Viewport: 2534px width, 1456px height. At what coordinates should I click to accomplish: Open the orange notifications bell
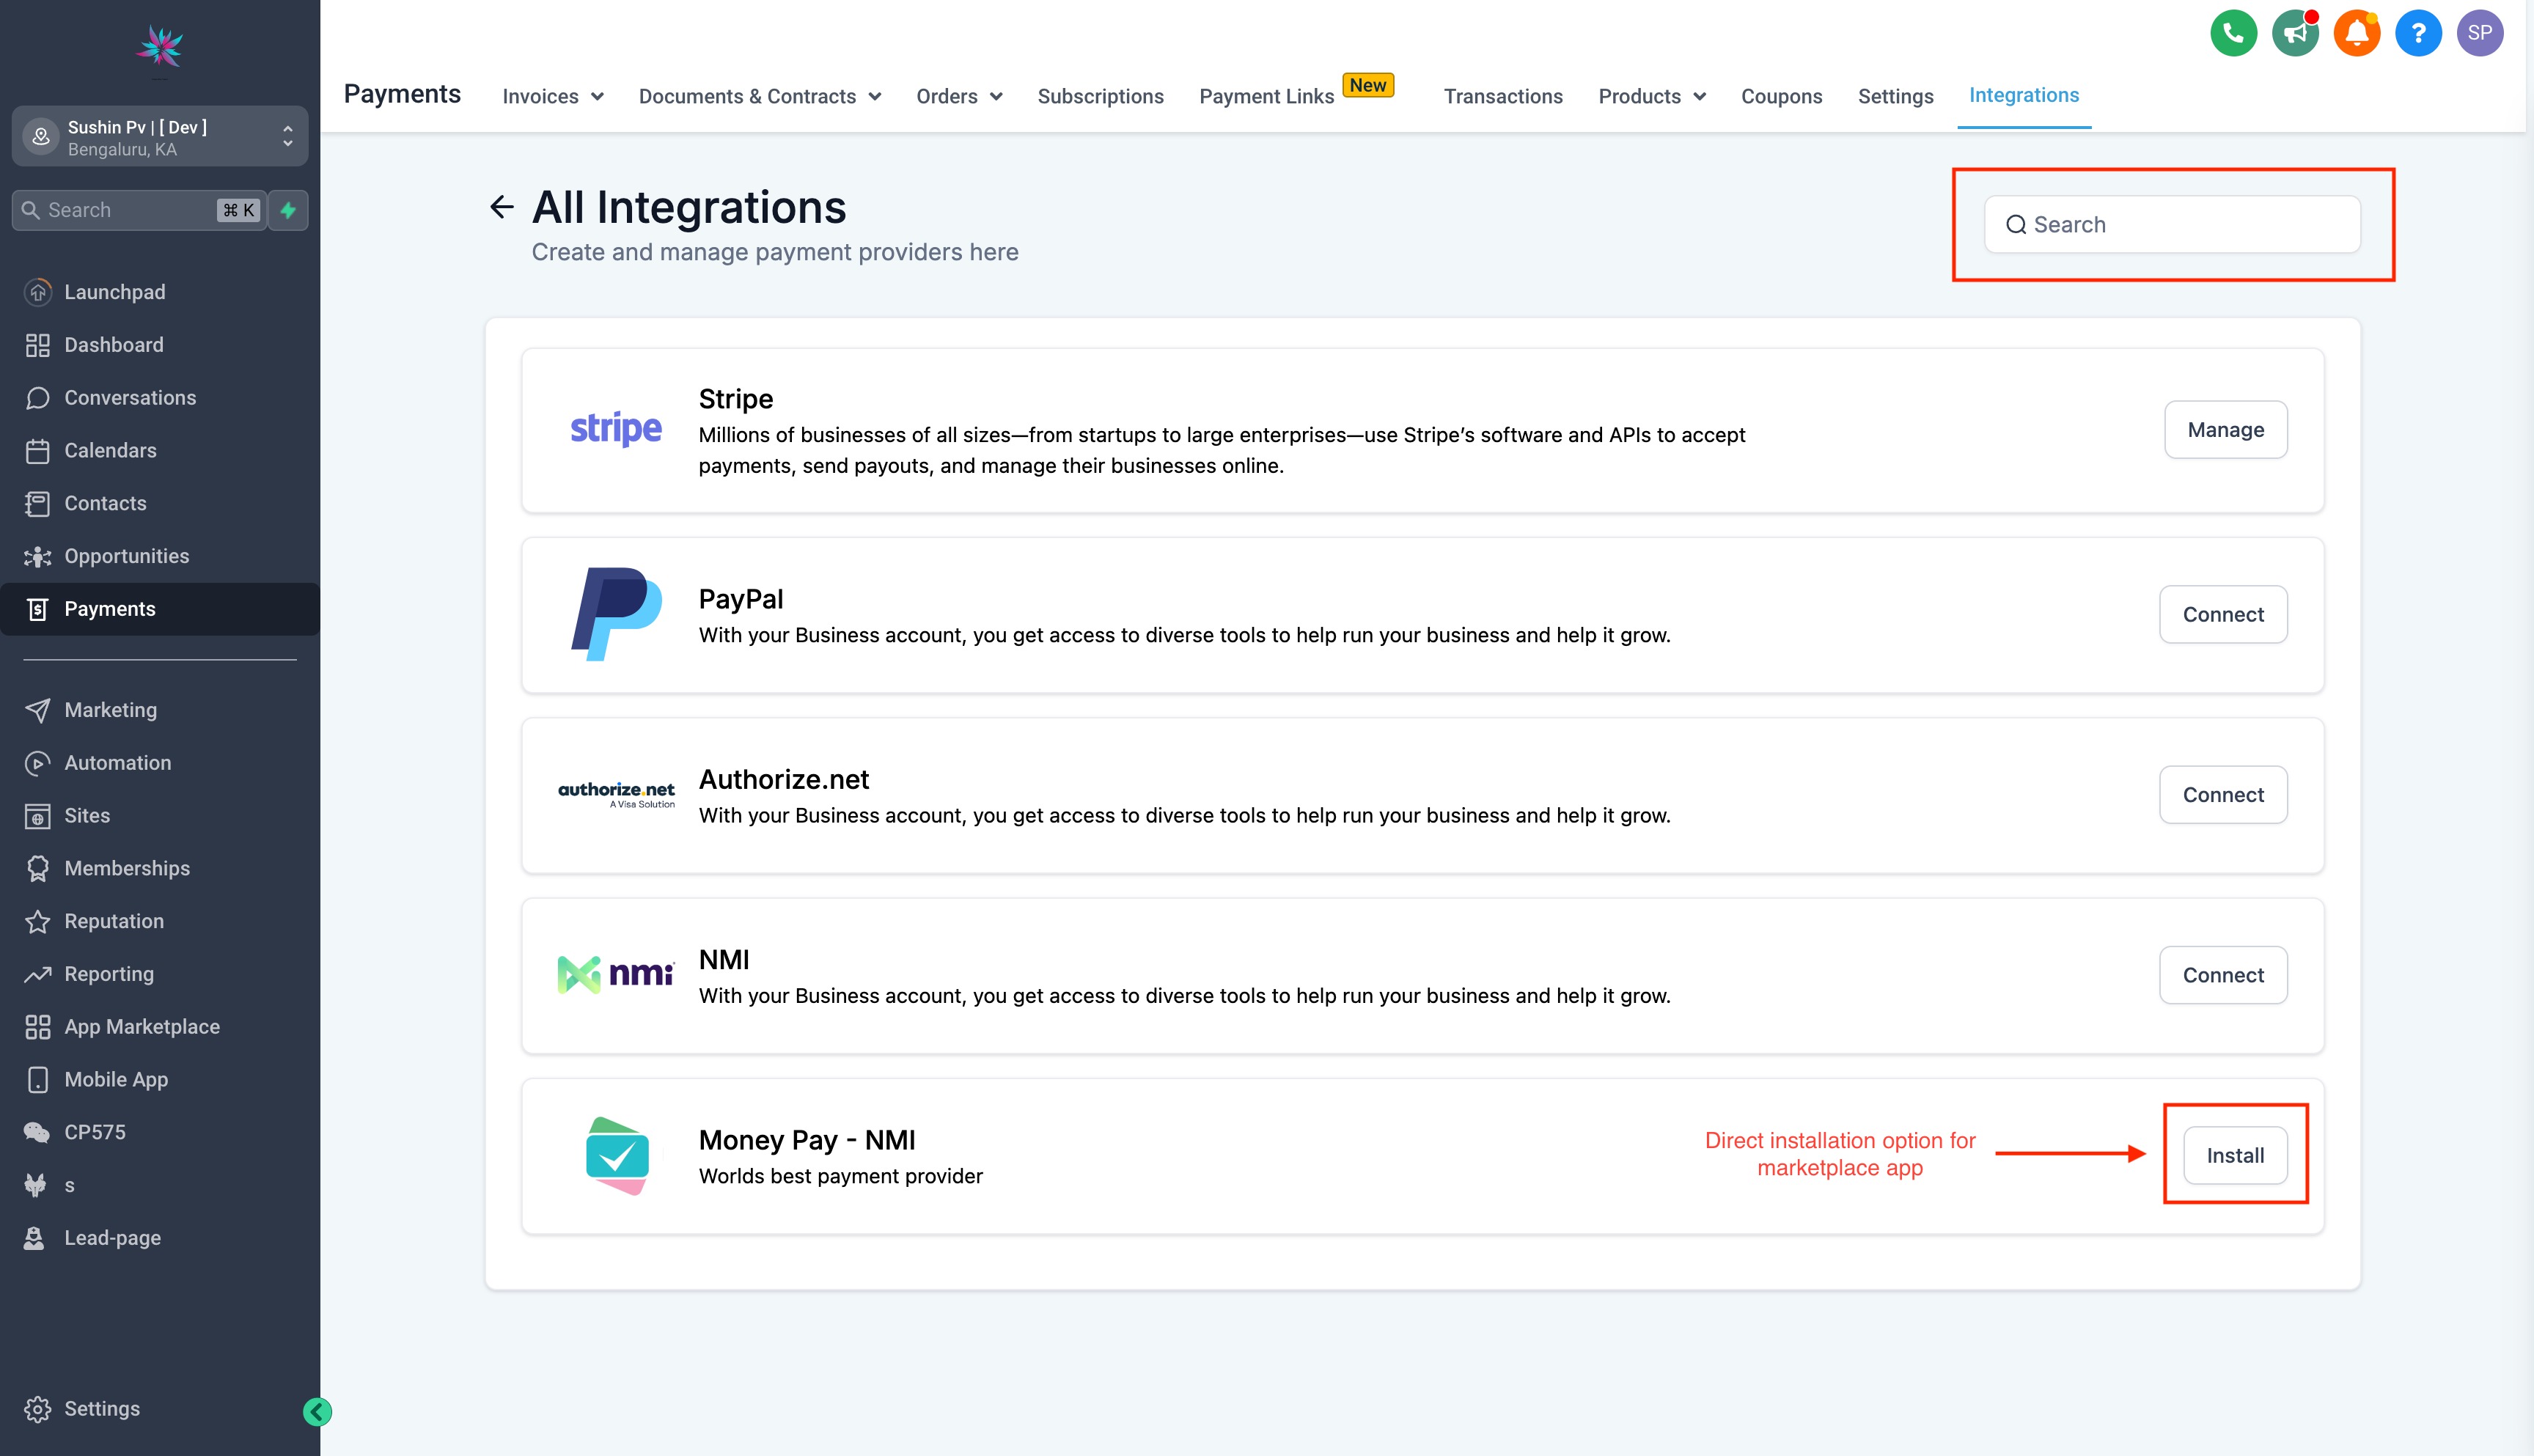click(2357, 33)
